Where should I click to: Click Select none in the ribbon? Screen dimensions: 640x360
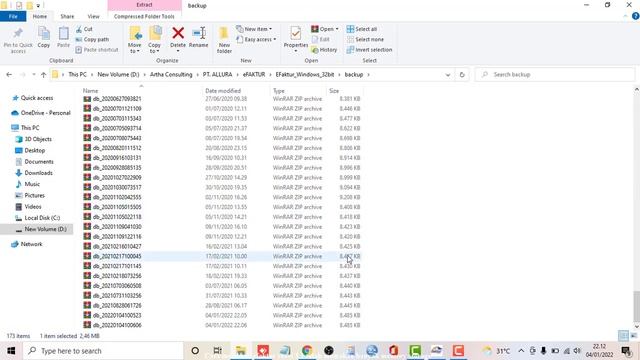pyautogui.click(x=365, y=40)
